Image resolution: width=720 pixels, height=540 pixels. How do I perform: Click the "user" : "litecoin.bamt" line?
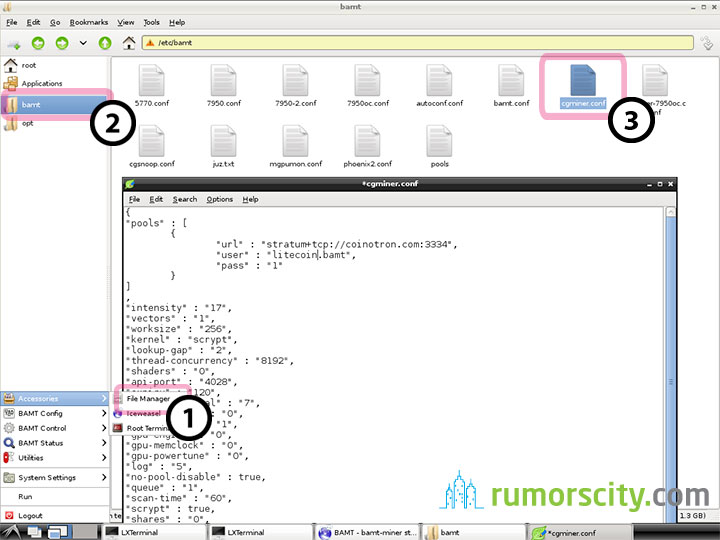click(286, 255)
